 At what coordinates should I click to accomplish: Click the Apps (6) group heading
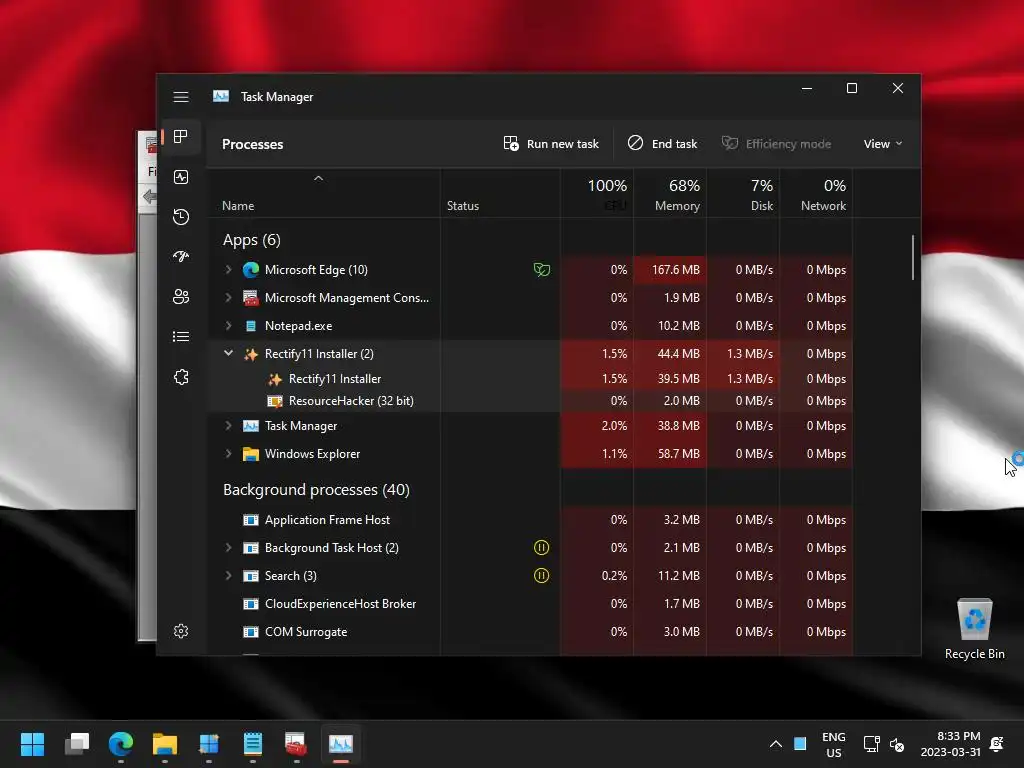click(251, 240)
